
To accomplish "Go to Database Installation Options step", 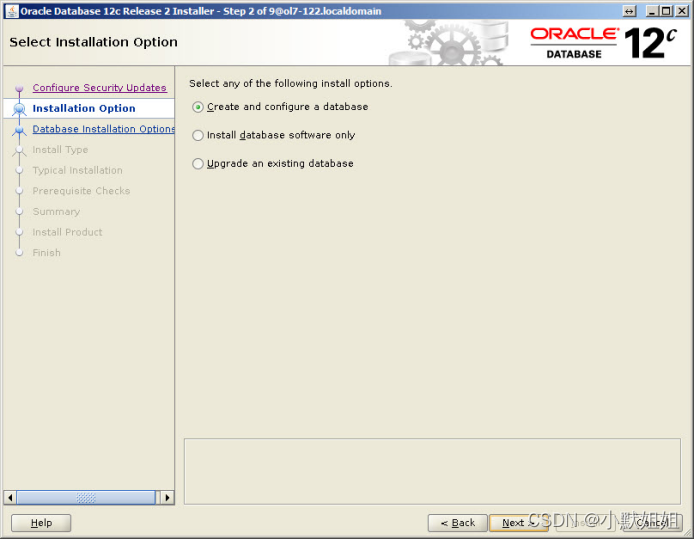I will point(103,129).
